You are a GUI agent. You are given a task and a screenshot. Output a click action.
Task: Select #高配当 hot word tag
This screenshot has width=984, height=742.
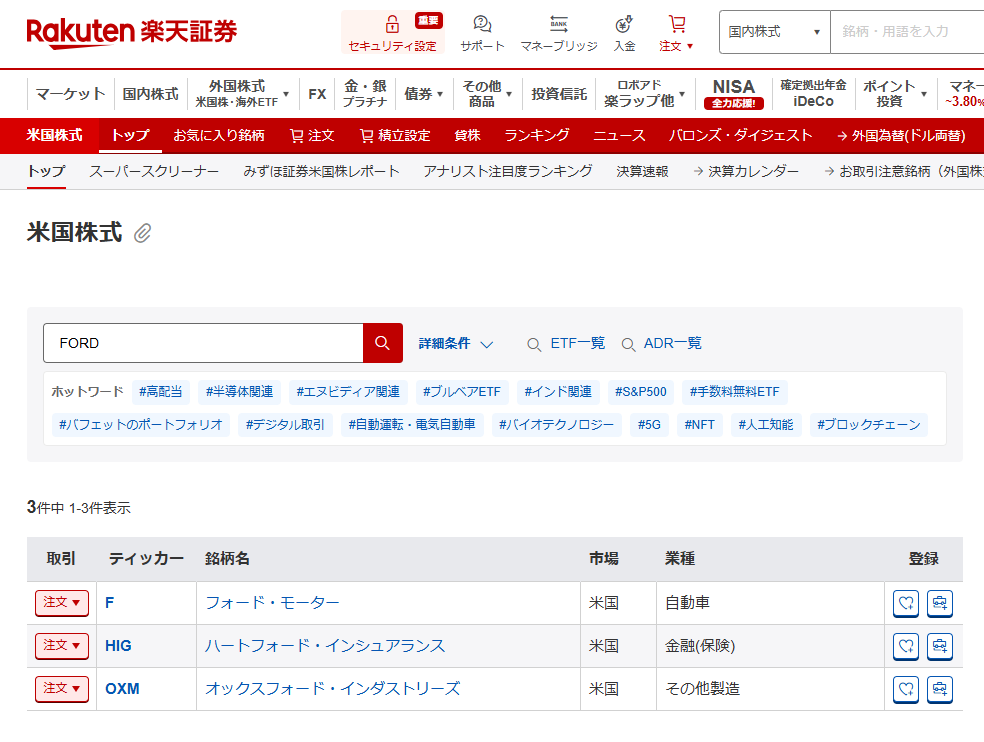click(x=161, y=392)
